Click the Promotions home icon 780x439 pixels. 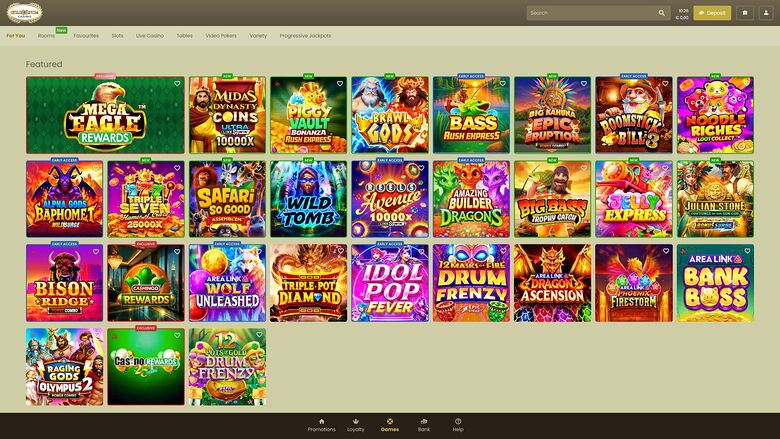(321, 421)
